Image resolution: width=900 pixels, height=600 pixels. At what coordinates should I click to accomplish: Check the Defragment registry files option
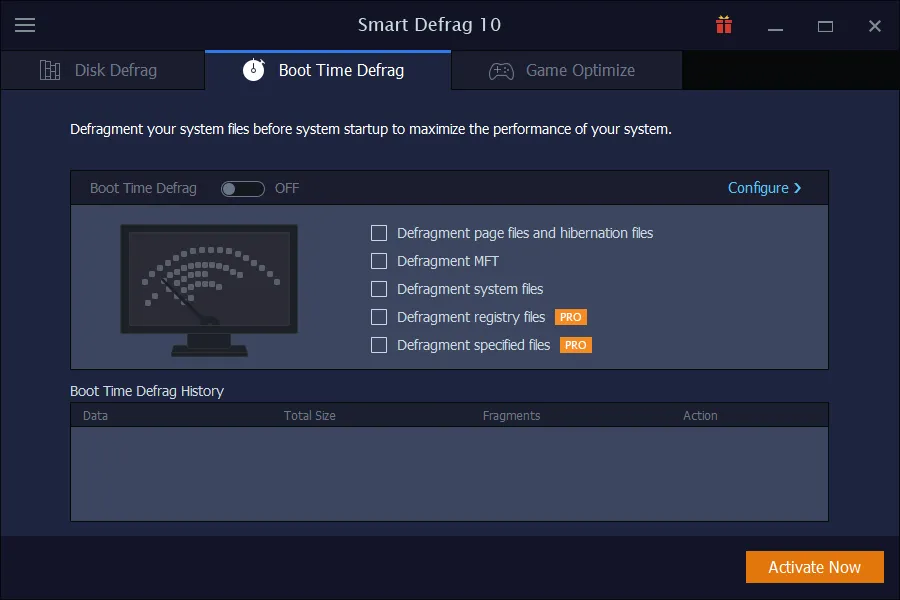click(379, 317)
